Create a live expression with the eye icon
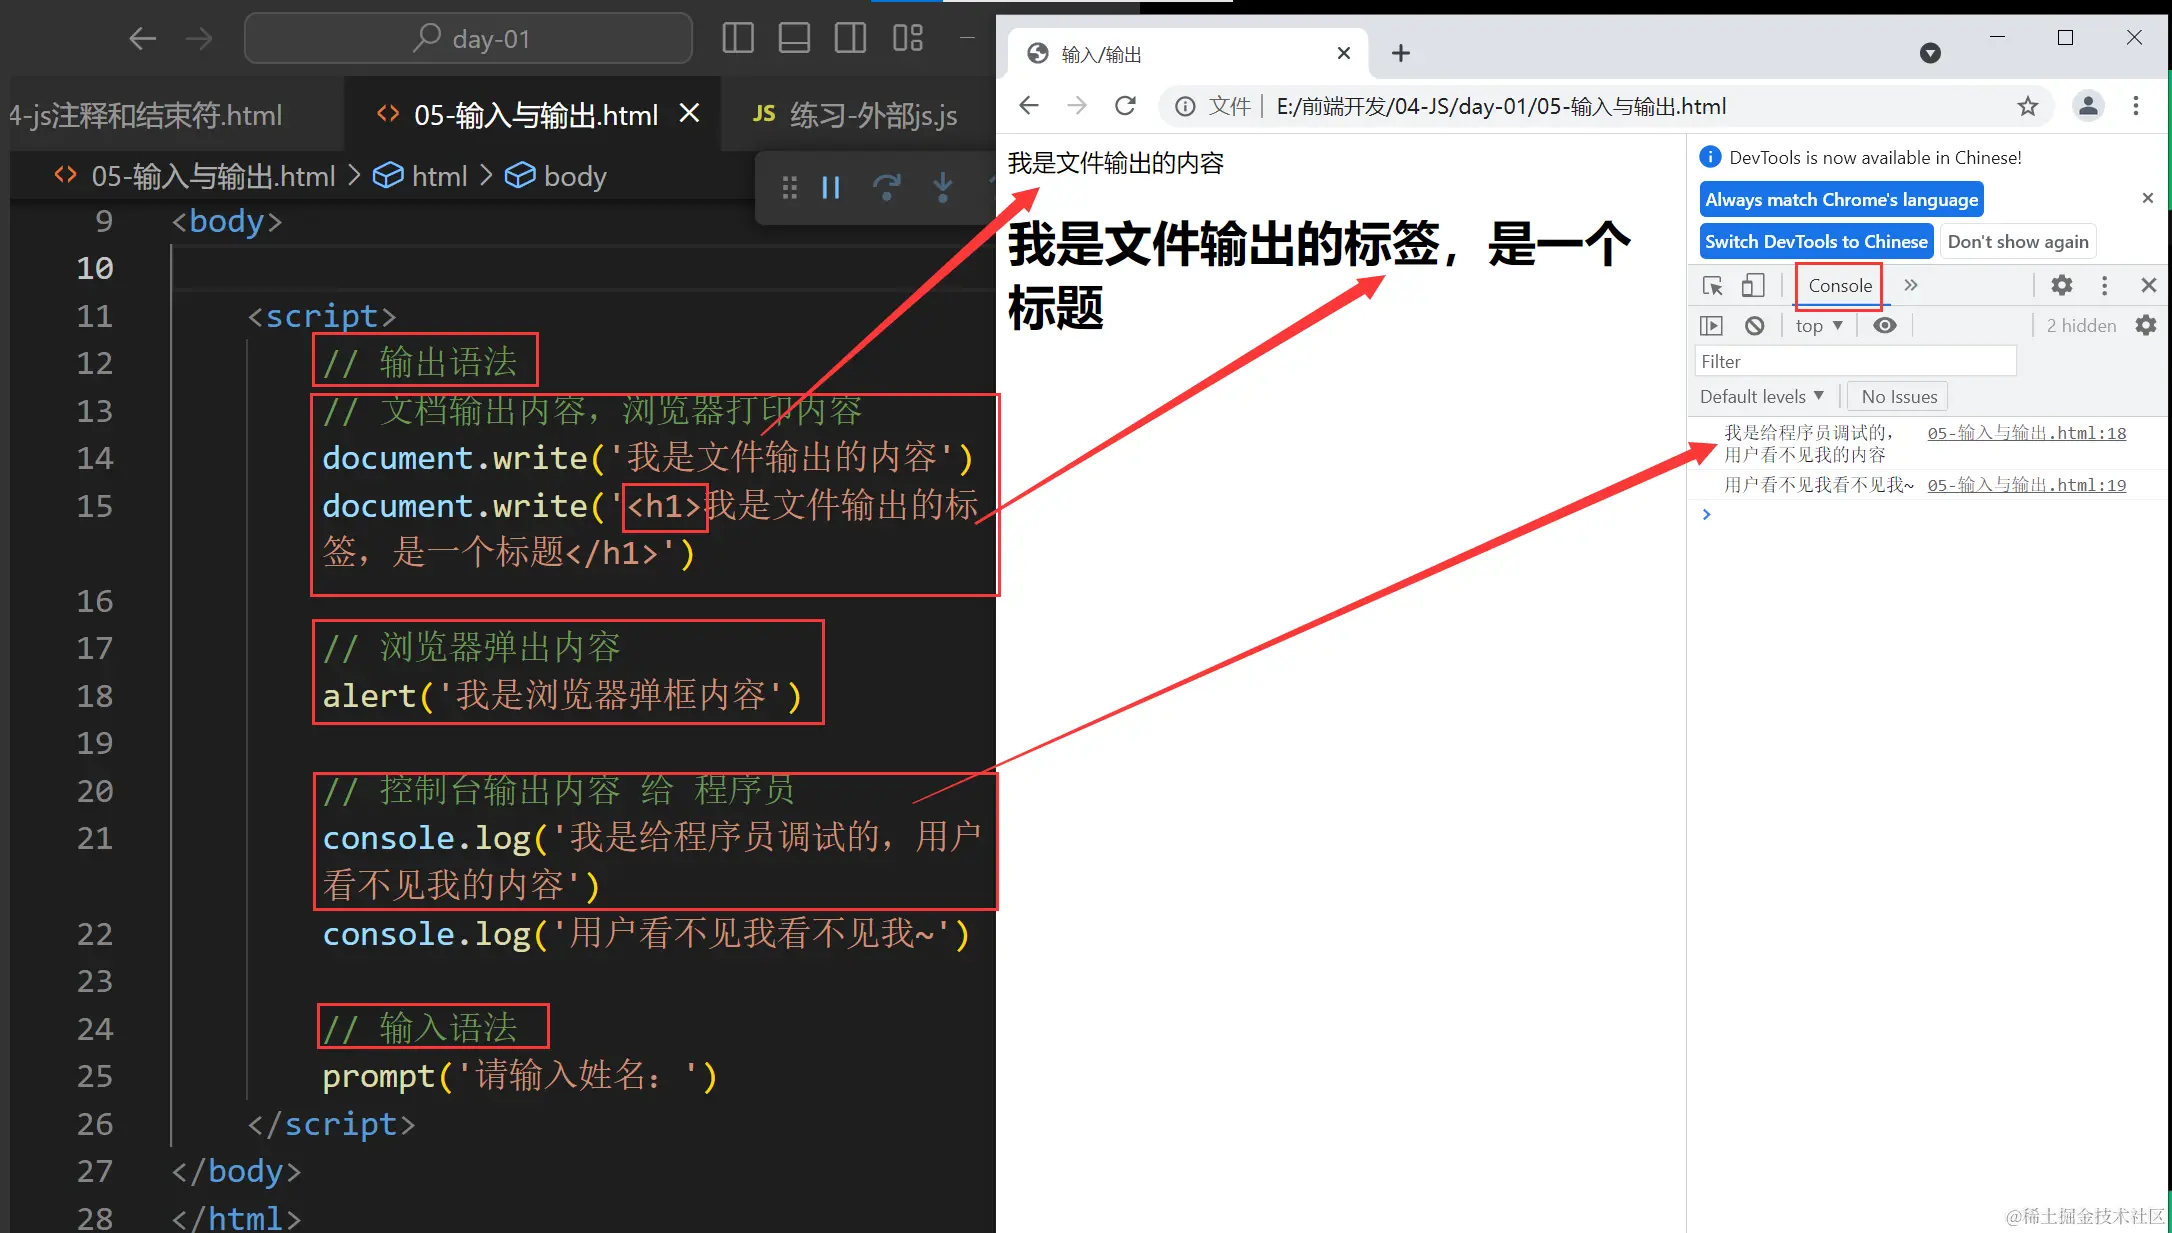 point(1885,326)
